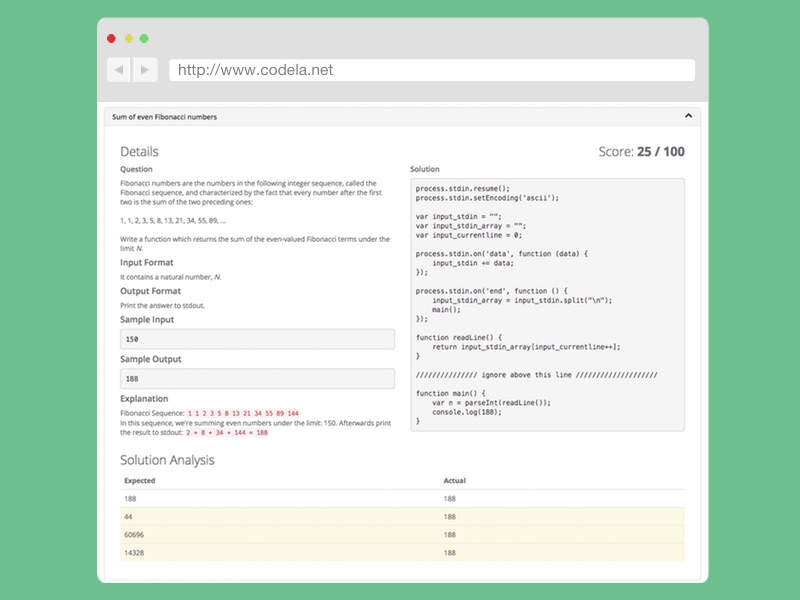800x600 pixels.
Task: Click the Expected column header
Action: click(x=139, y=481)
